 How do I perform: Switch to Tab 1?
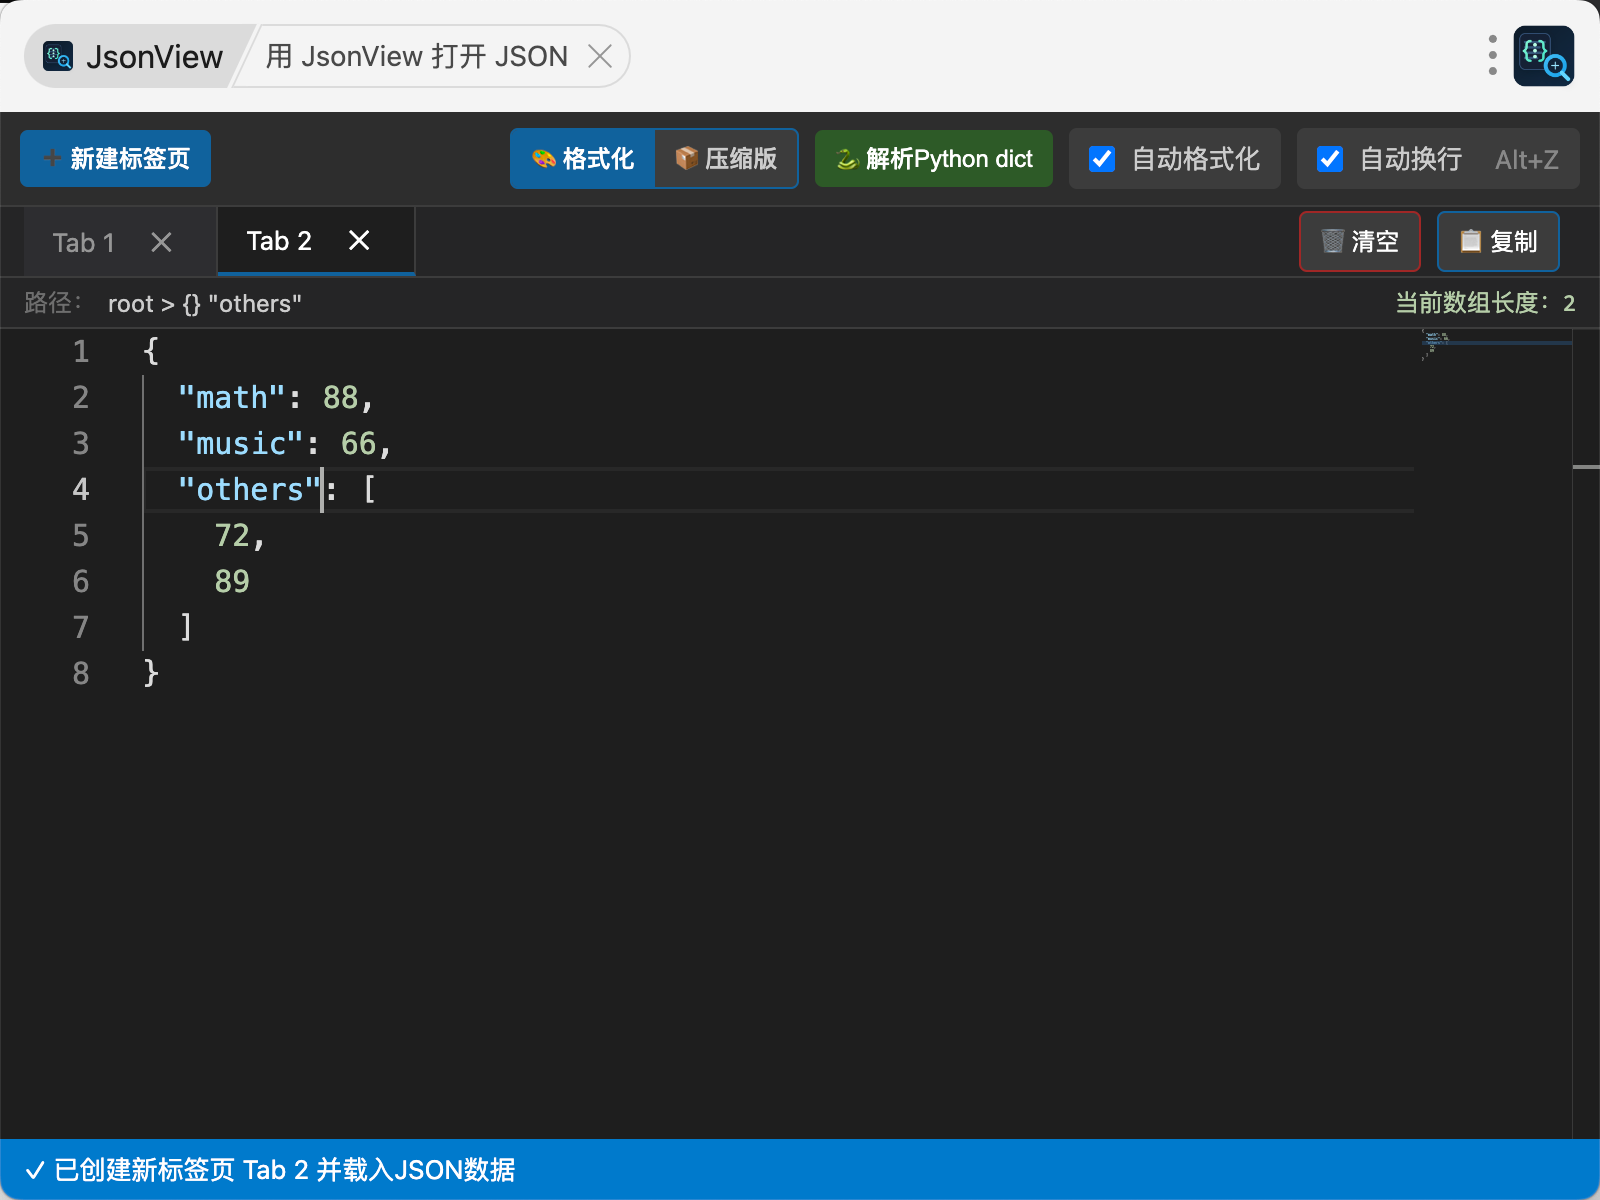84,243
